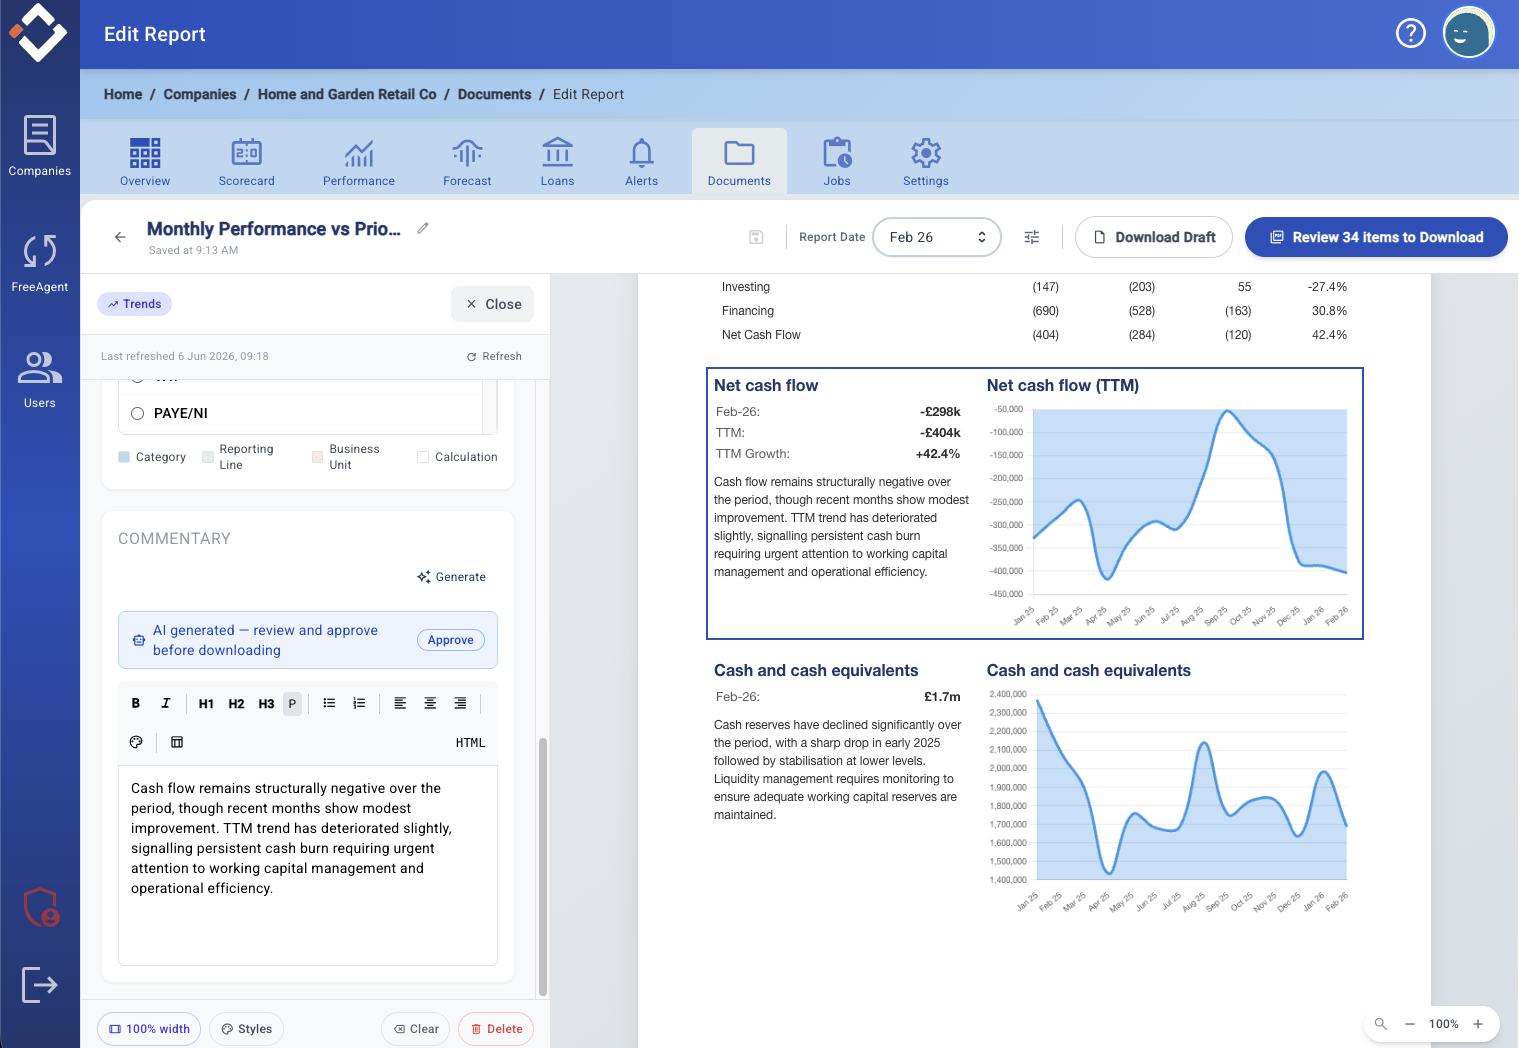Open the Styles options
The width and height of the screenshot is (1519, 1048).
point(247,1029)
